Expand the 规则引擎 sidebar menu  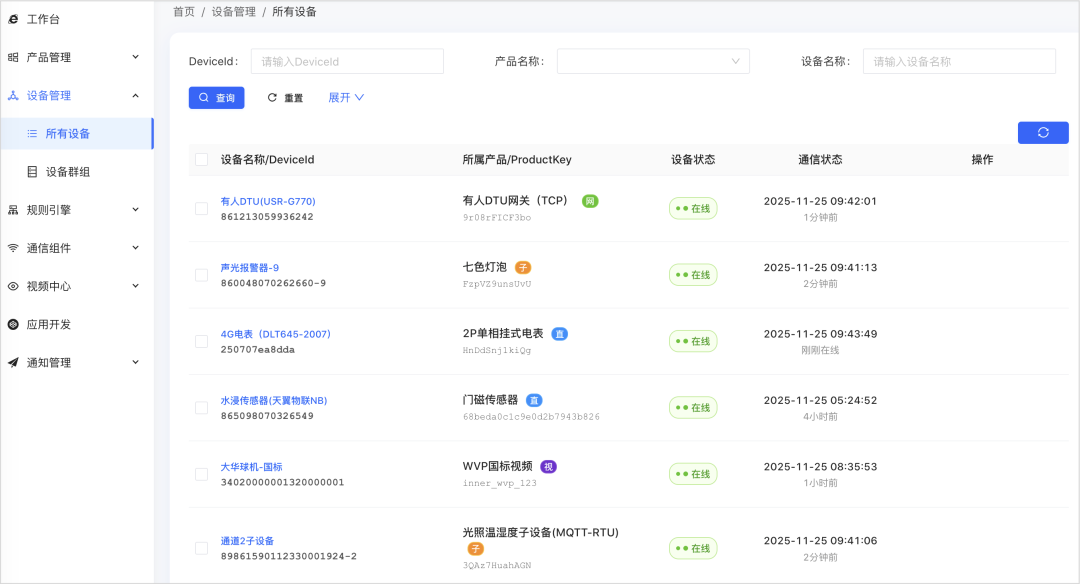point(76,210)
